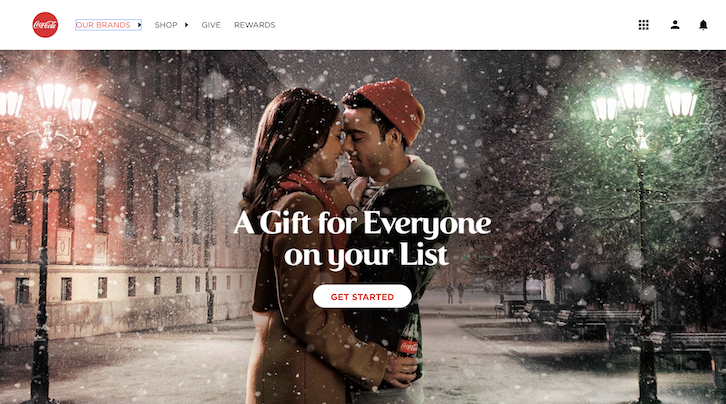Image resolution: width=726 pixels, height=404 pixels.
Task: Click the Coca-Cola logo home icon
Action: [x=45, y=25]
